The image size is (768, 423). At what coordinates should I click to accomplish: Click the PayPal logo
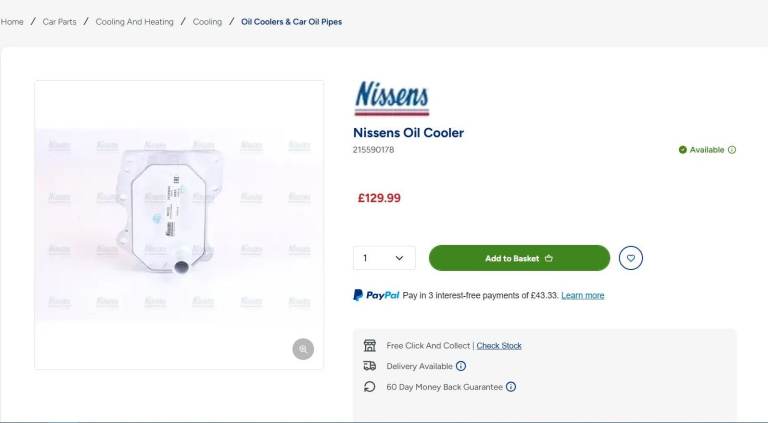[x=376, y=295]
